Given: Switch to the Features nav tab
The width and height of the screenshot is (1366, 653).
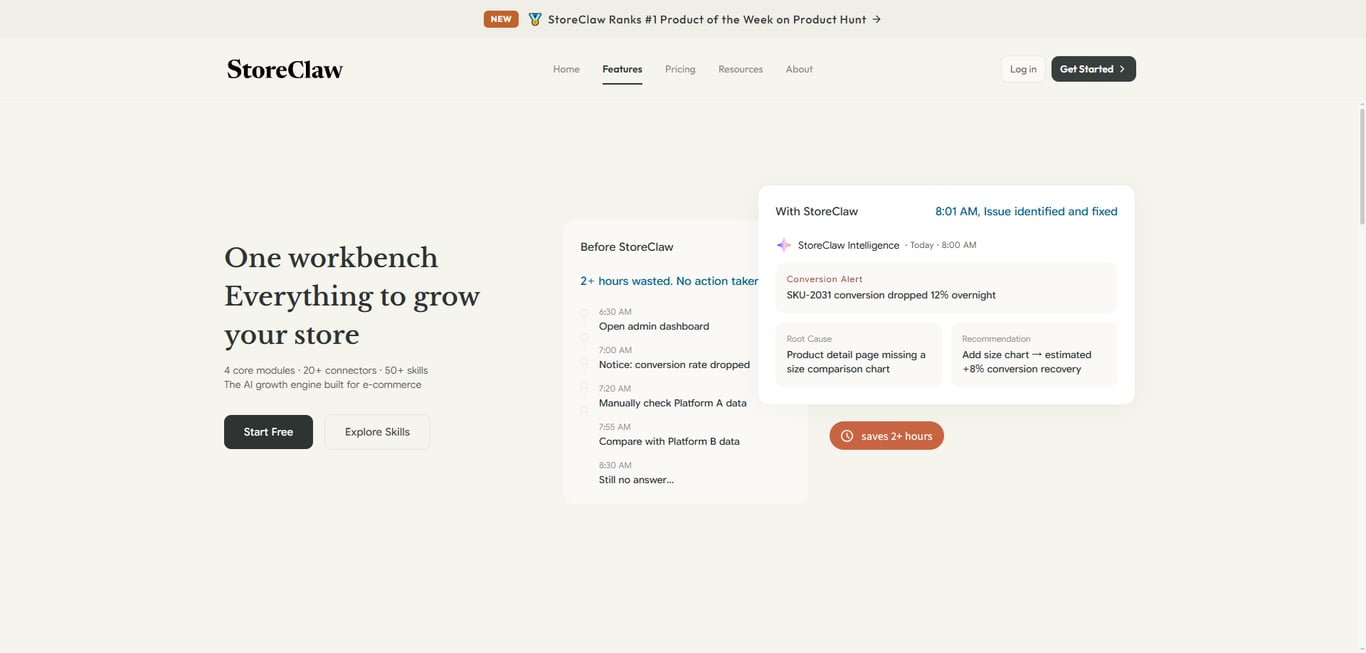Looking at the screenshot, I should pyautogui.click(x=622, y=69).
